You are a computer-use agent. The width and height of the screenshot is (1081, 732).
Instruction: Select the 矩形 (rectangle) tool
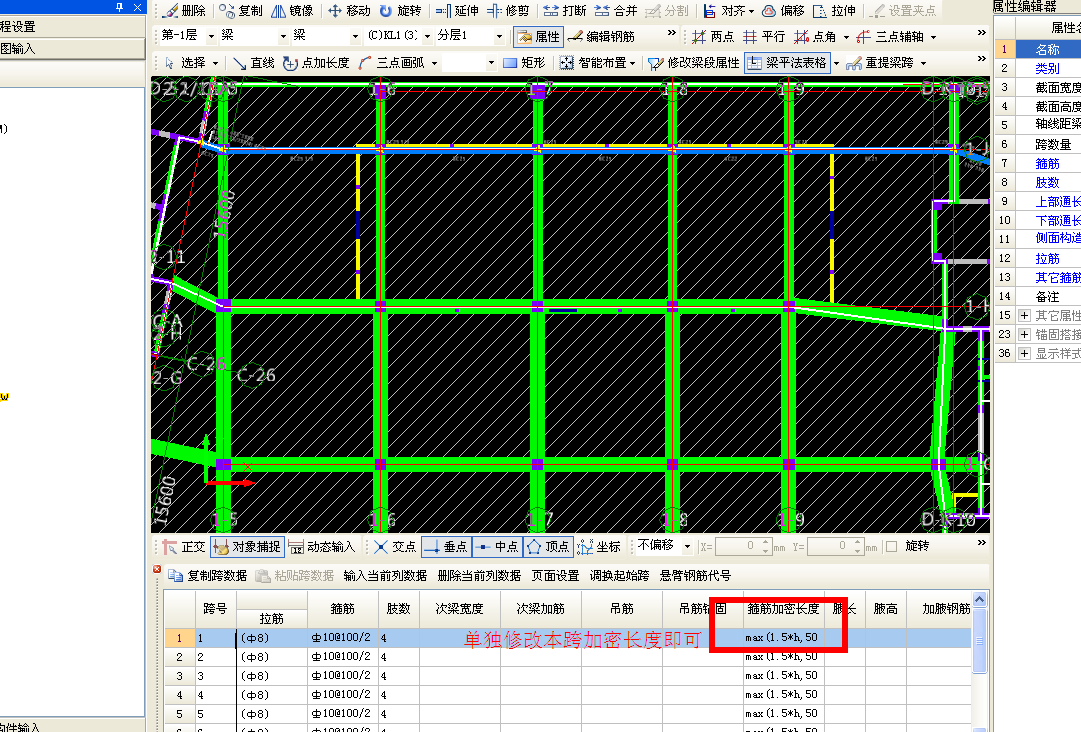point(524,63)
